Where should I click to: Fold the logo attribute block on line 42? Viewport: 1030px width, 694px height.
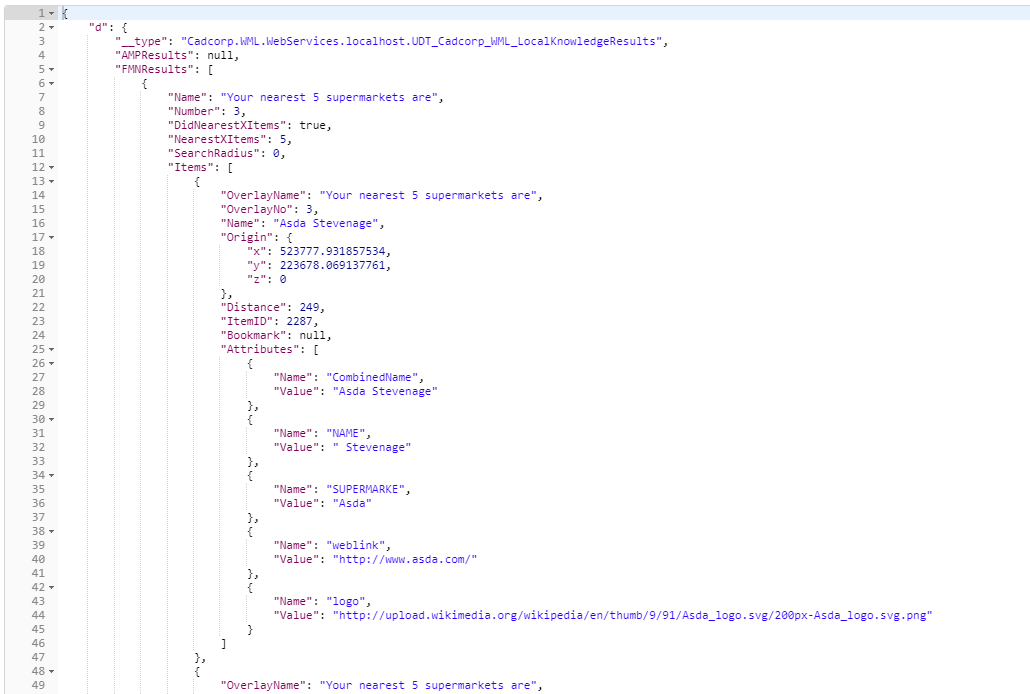point(52,588)
